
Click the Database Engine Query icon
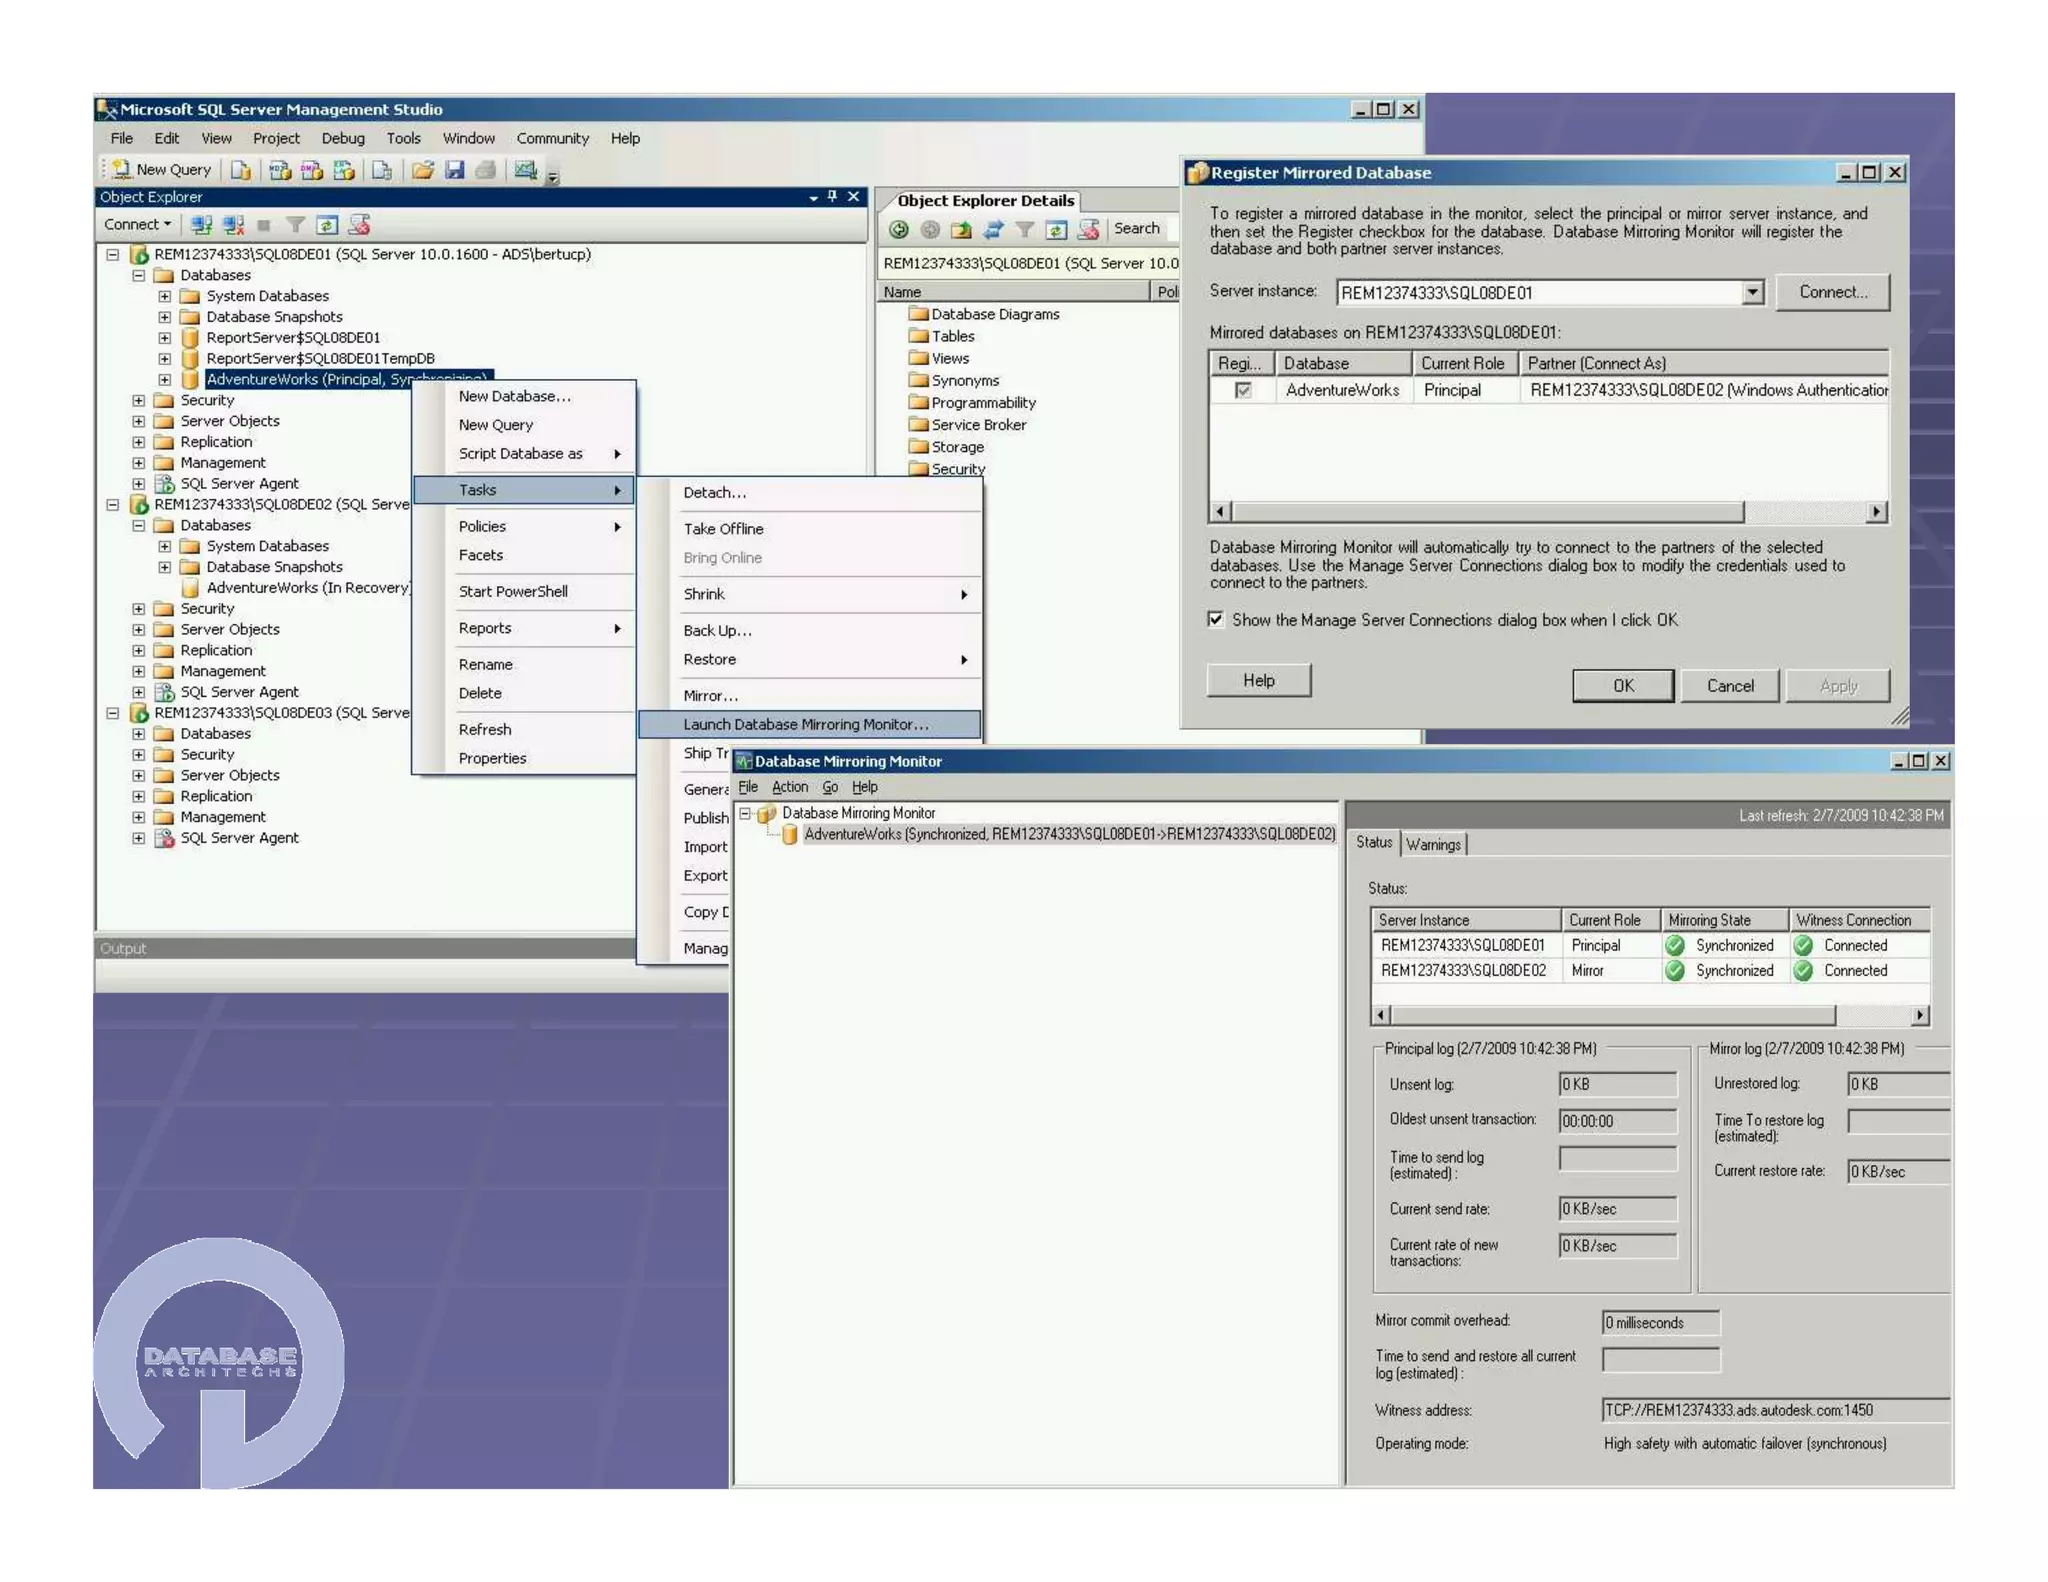click(241, 170)
